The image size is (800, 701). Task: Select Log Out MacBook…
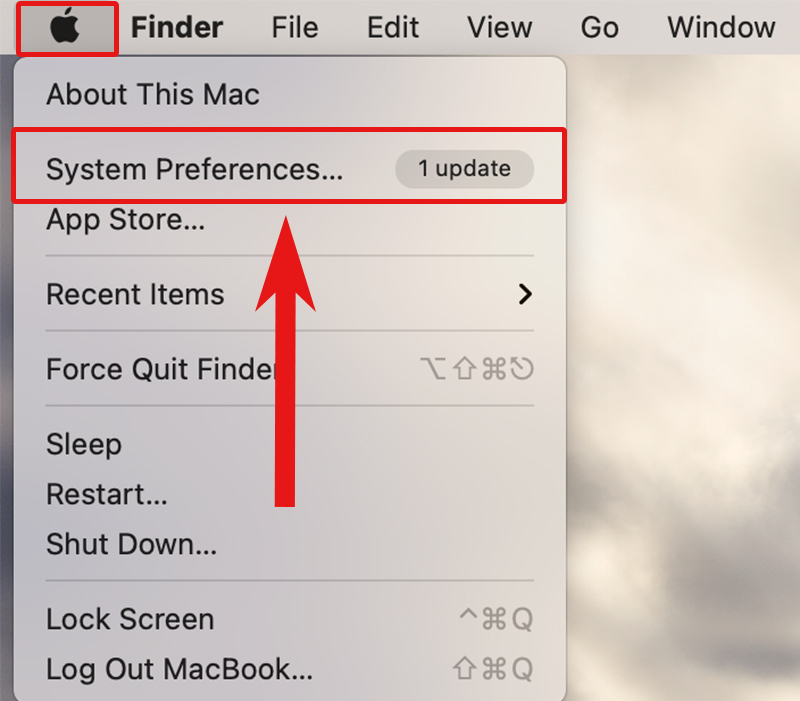[290, 669]
